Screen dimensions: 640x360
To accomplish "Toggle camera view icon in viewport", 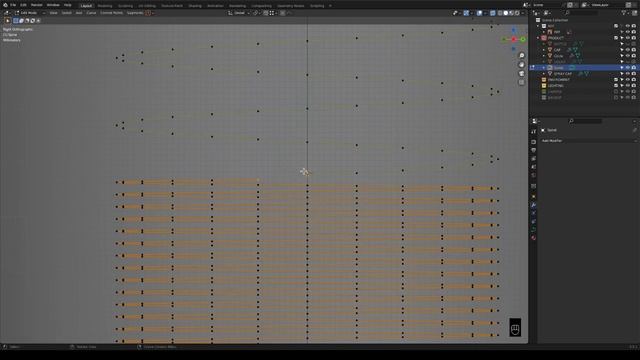I will pyautogui.click(x=521, y=73).
